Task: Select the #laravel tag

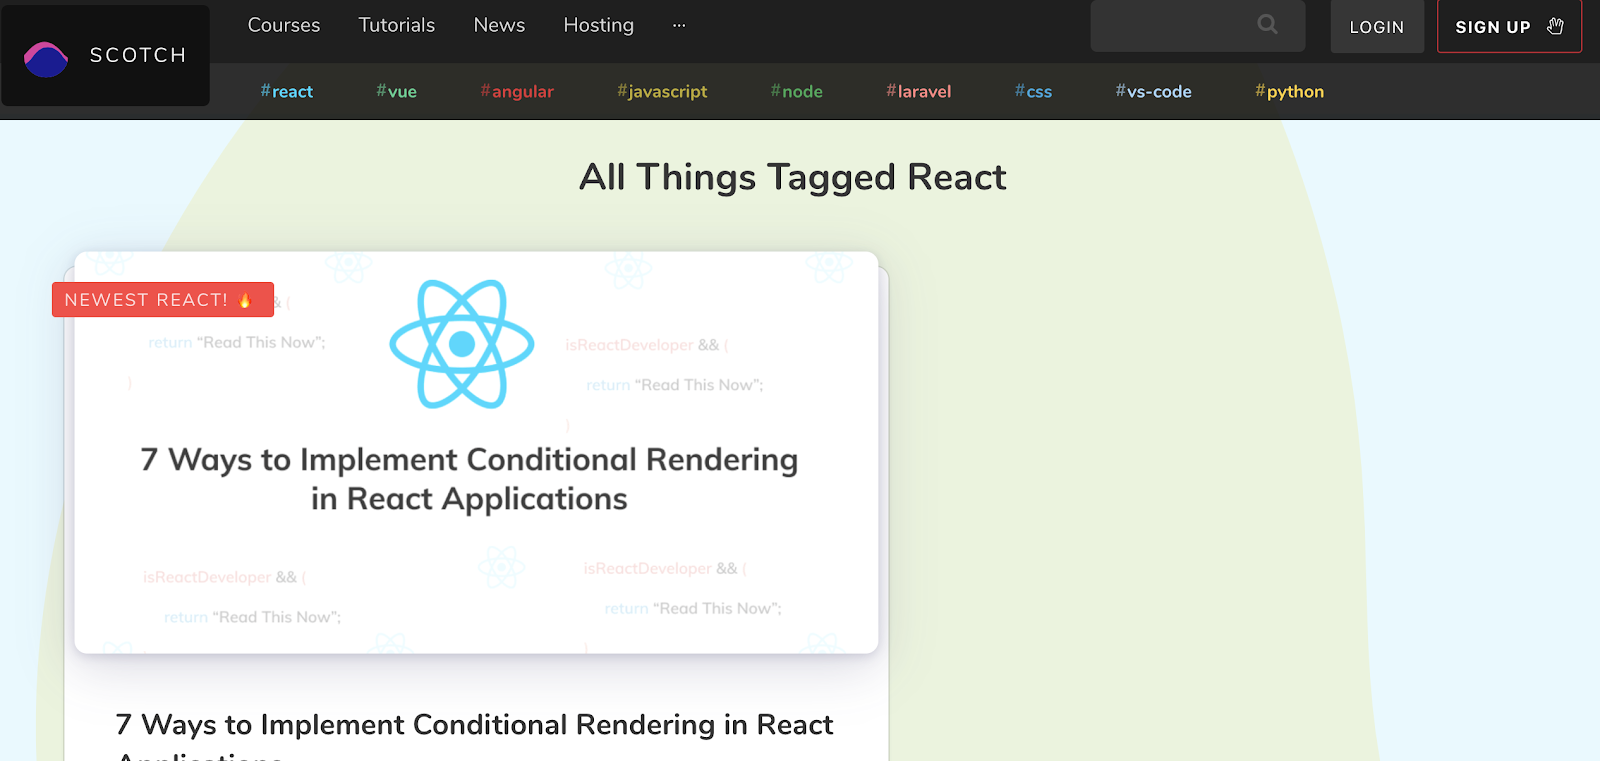Action: coord(918,91)
